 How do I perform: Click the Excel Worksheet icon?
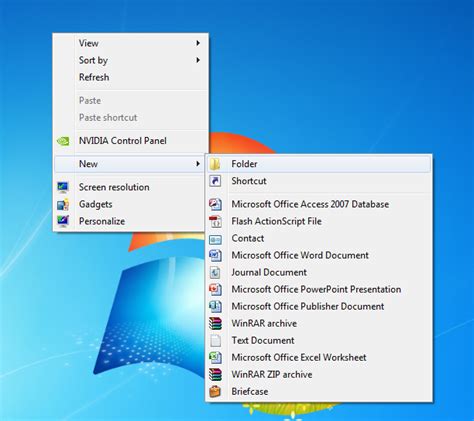click(x=215, y=357)
